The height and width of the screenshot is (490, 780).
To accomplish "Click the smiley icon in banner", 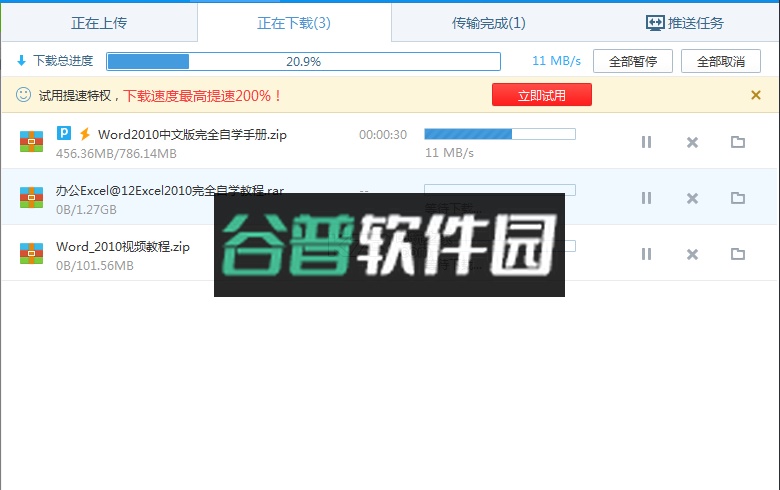I will [x=23, y=95].
